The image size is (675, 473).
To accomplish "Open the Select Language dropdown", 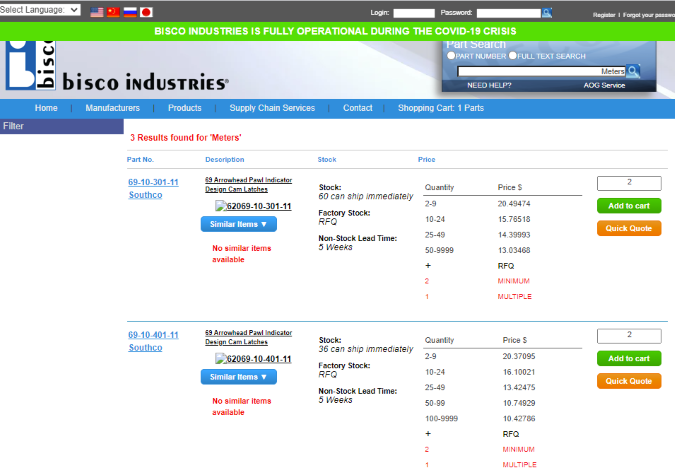I will 41,9.
